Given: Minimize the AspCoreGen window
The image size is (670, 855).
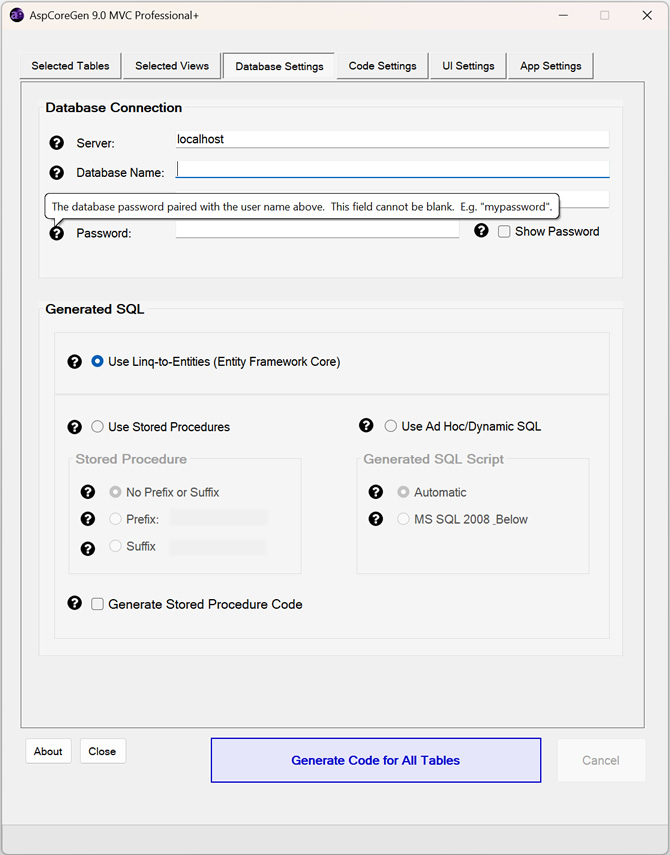Looking at the screenshot, I should 563,15.
